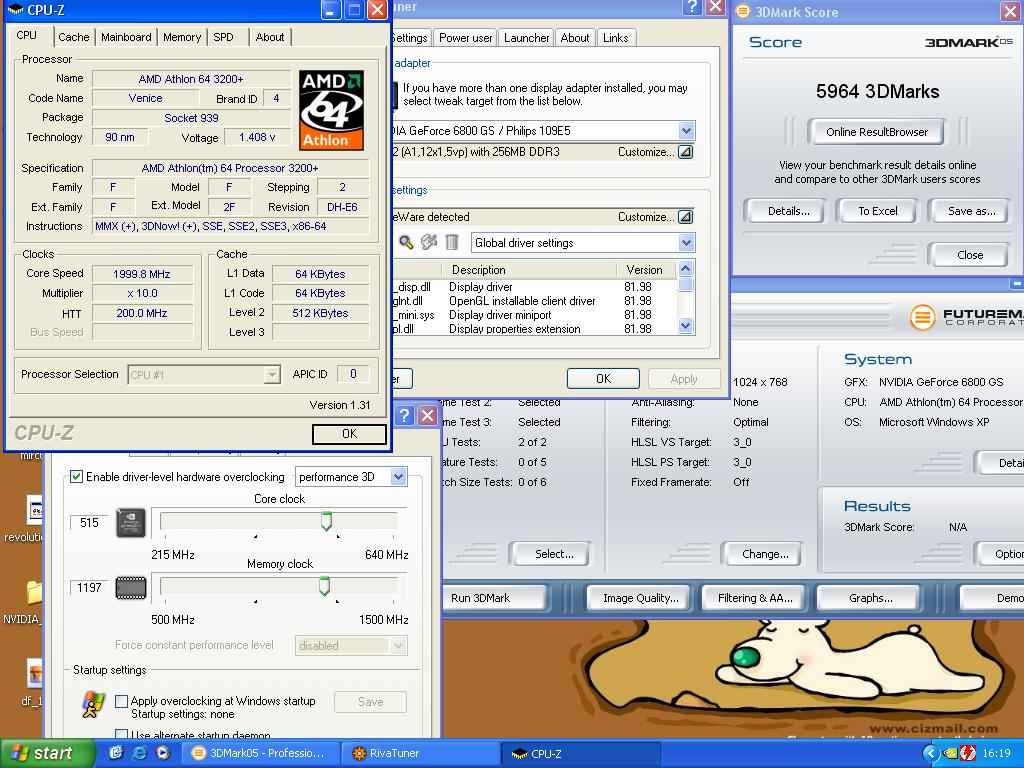
Task: Click the Windows flag icon at startup settings
Action: tap(93, 705)
